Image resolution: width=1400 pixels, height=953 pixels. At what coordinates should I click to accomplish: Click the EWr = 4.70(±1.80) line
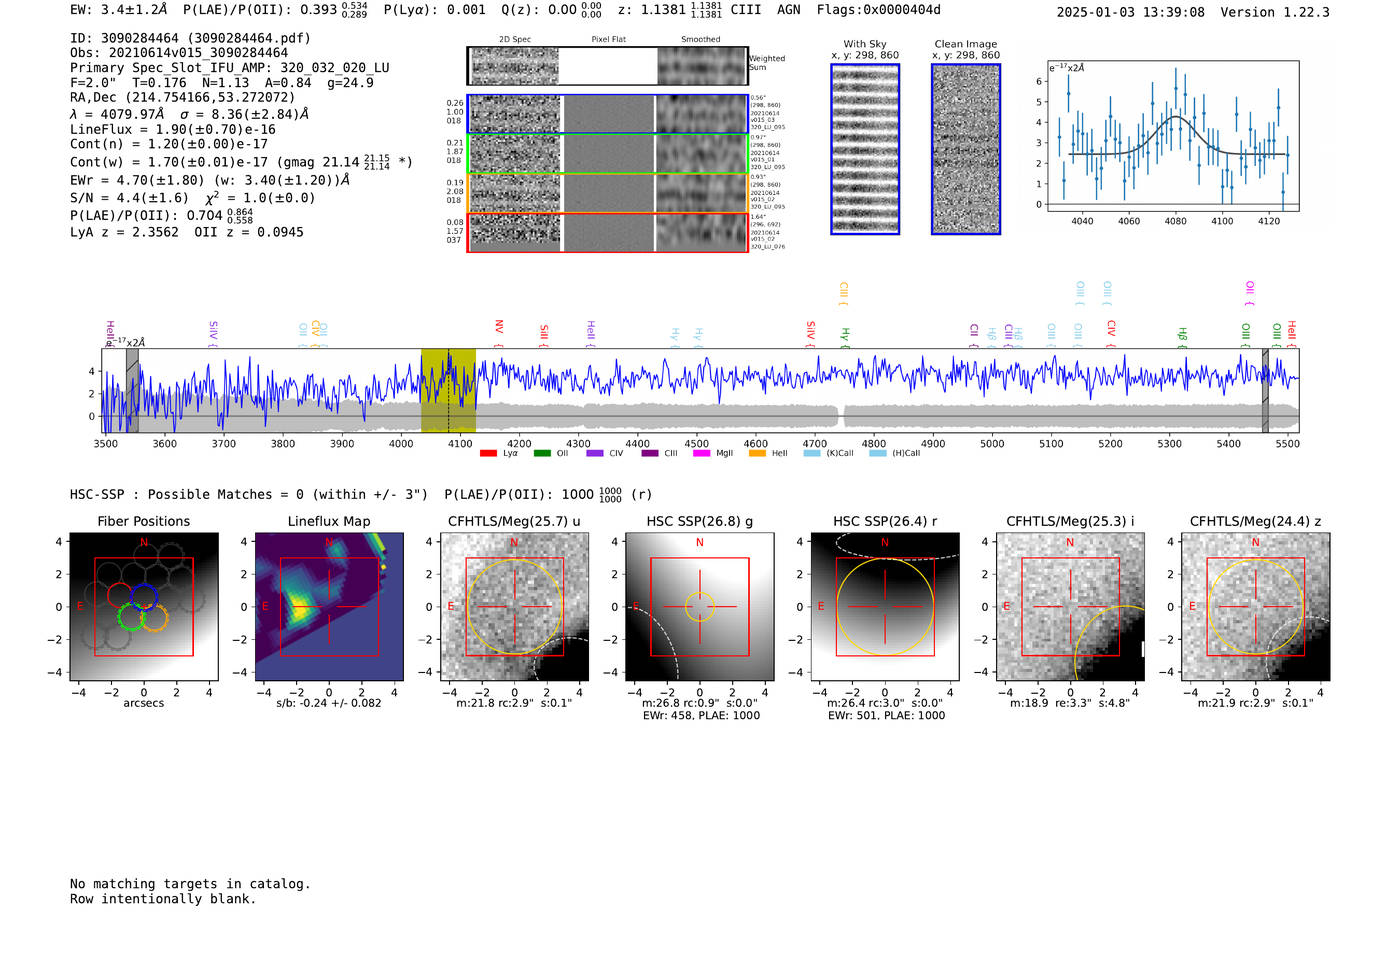pos(210,180)
